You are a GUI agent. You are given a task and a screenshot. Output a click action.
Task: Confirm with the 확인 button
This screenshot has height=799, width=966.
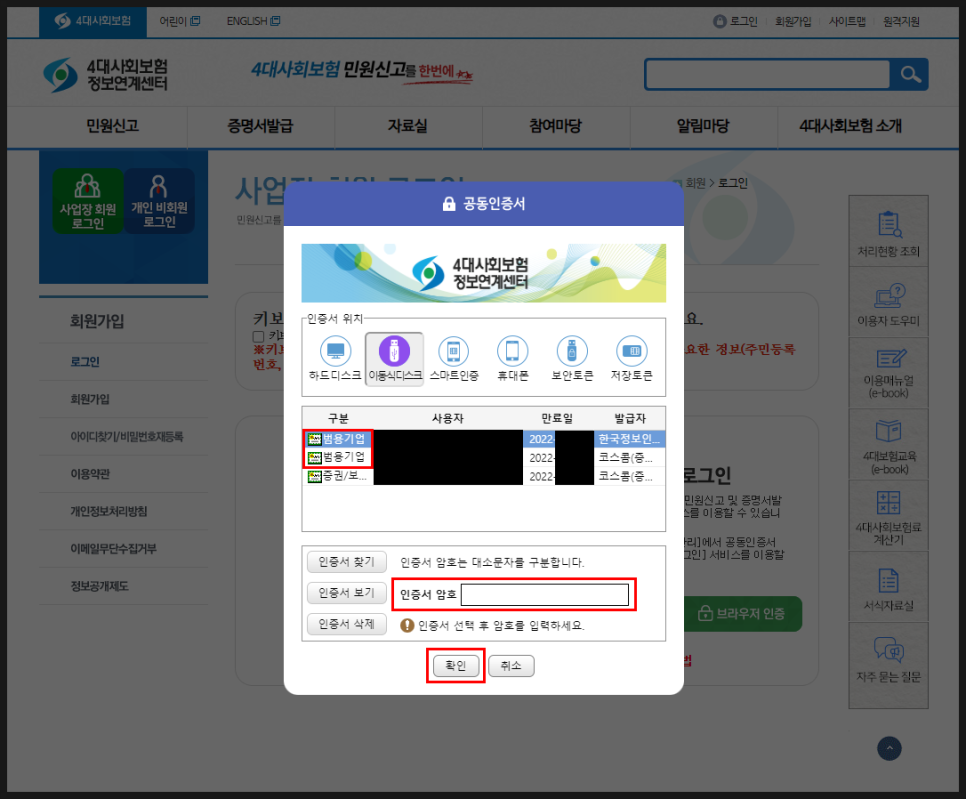coord(456,666)
